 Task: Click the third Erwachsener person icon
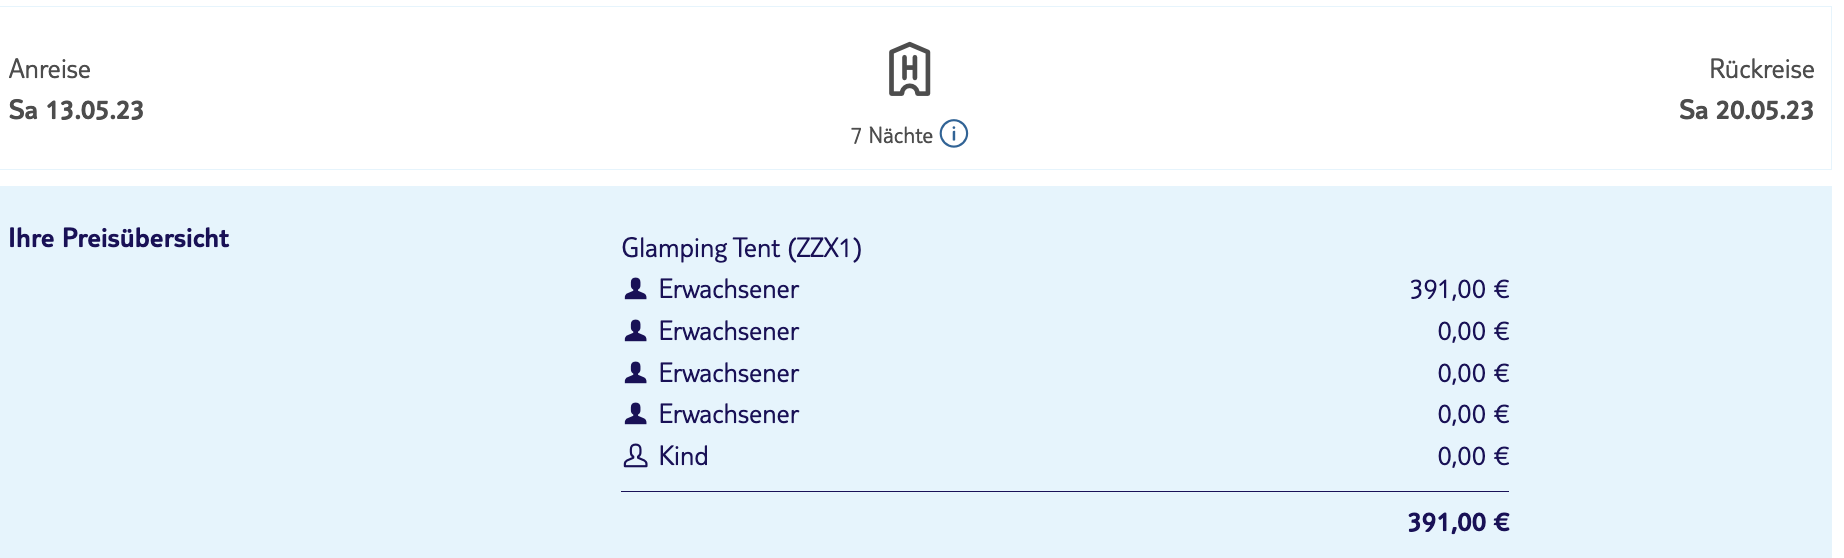[635, 372]
